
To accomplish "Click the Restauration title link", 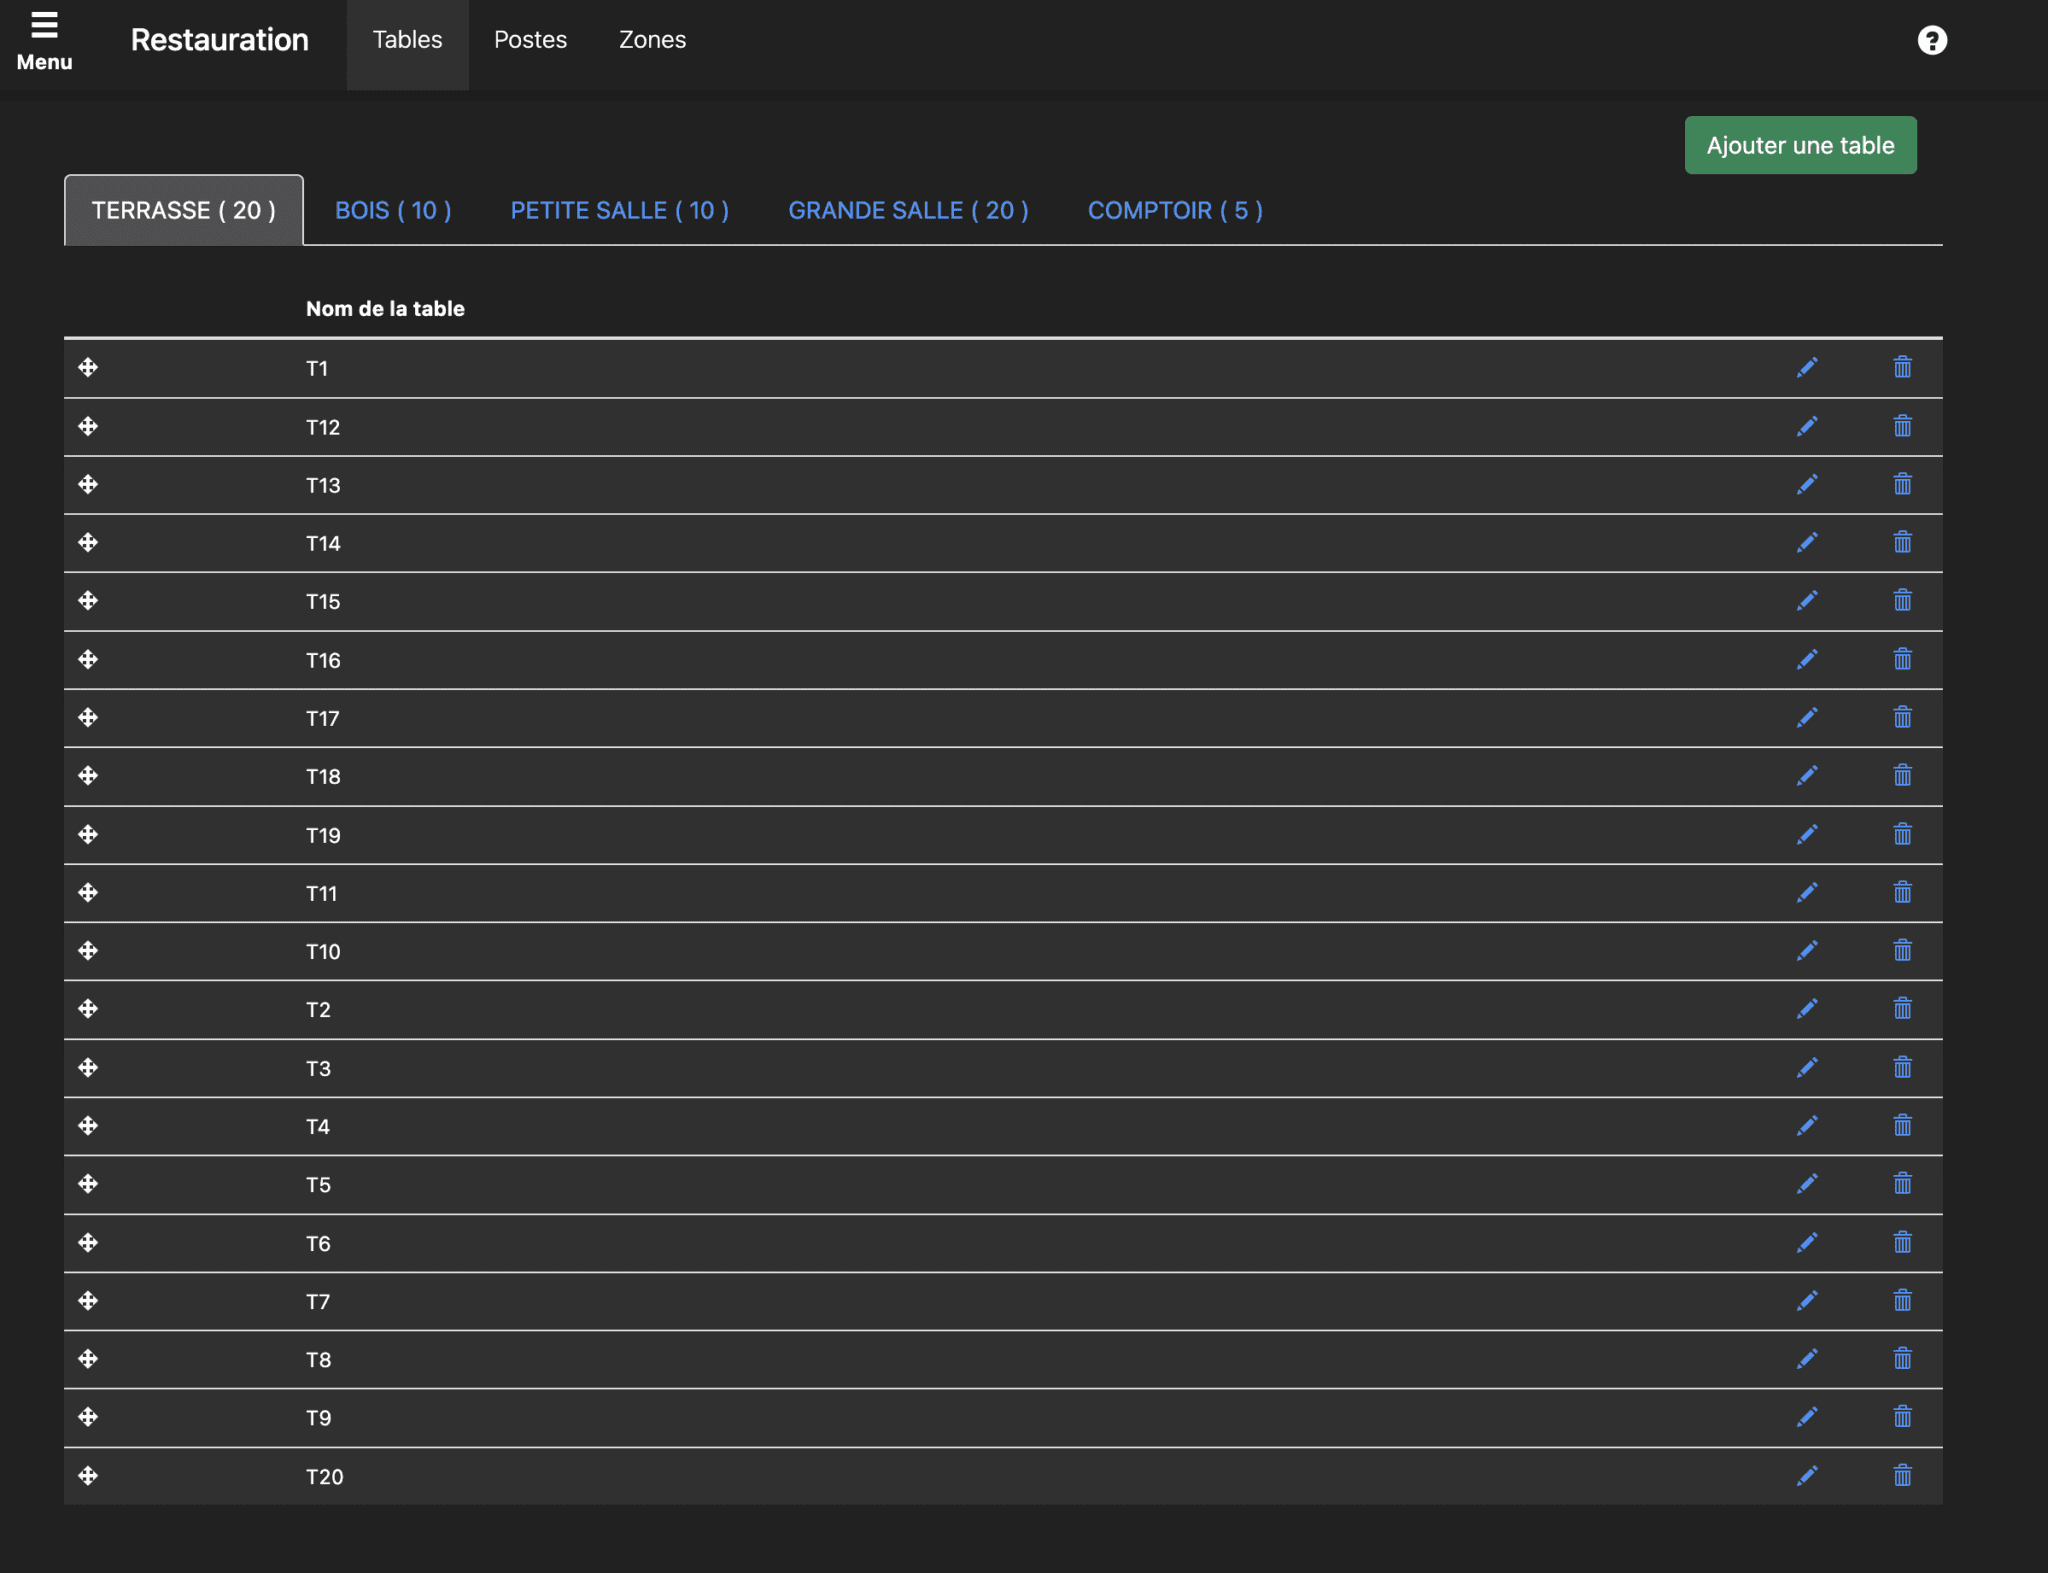I will [x=220, y=40].
